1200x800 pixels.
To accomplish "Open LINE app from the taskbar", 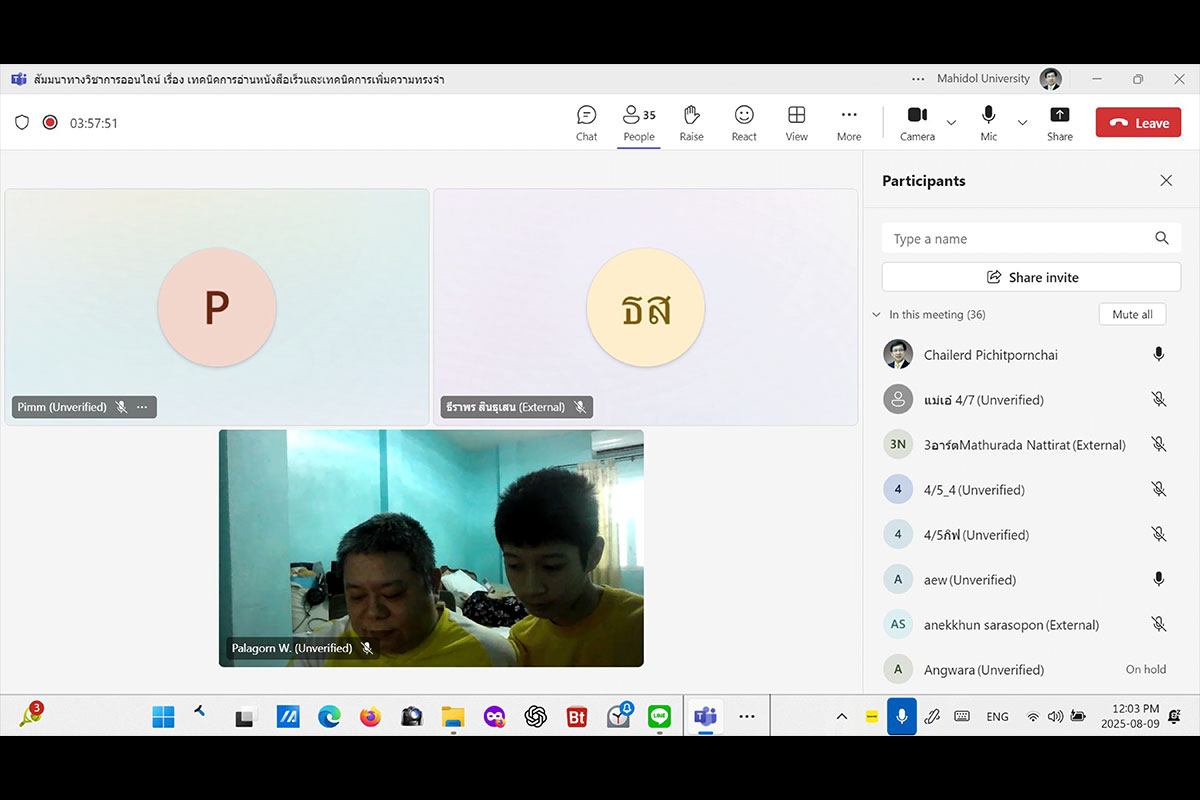I will (x=658, y=716).
